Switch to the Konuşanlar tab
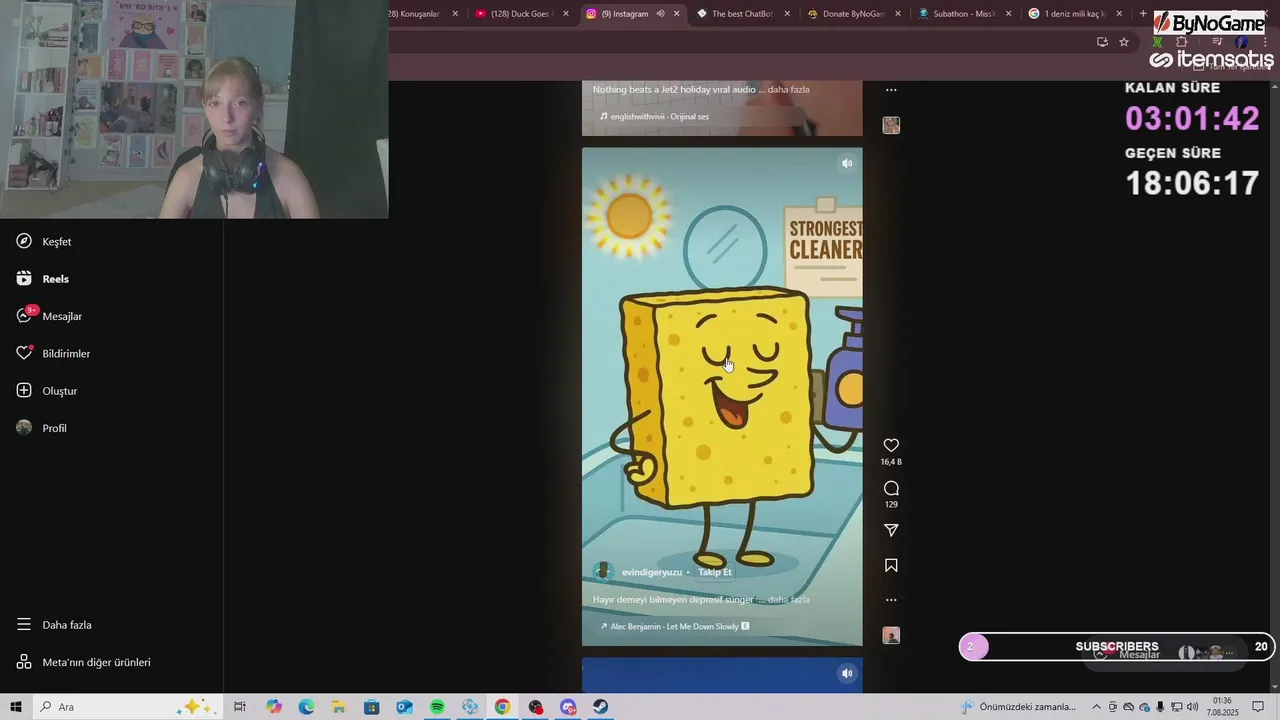Image resolution: width=1280 pixels, height=720 pixels. pyautogui.click(x=418, y=14)
